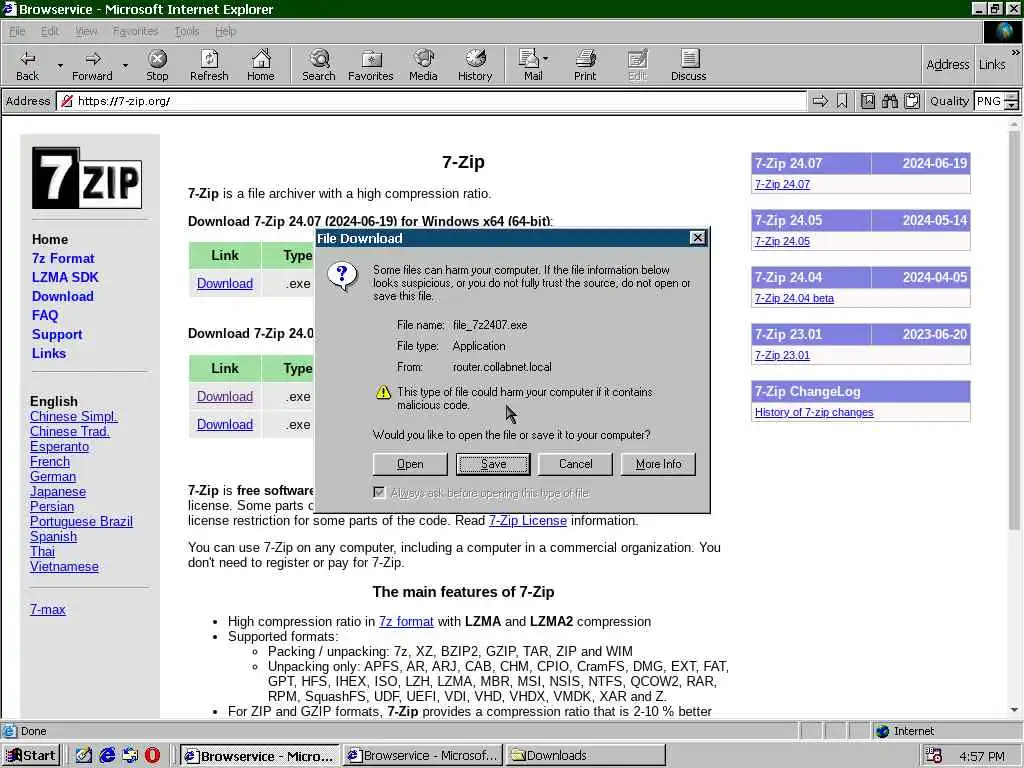The height and width of the screenshot is (768, 1024).
Task: Open the Back button history dropdown arrow
Action: click(x=60, y=65)
